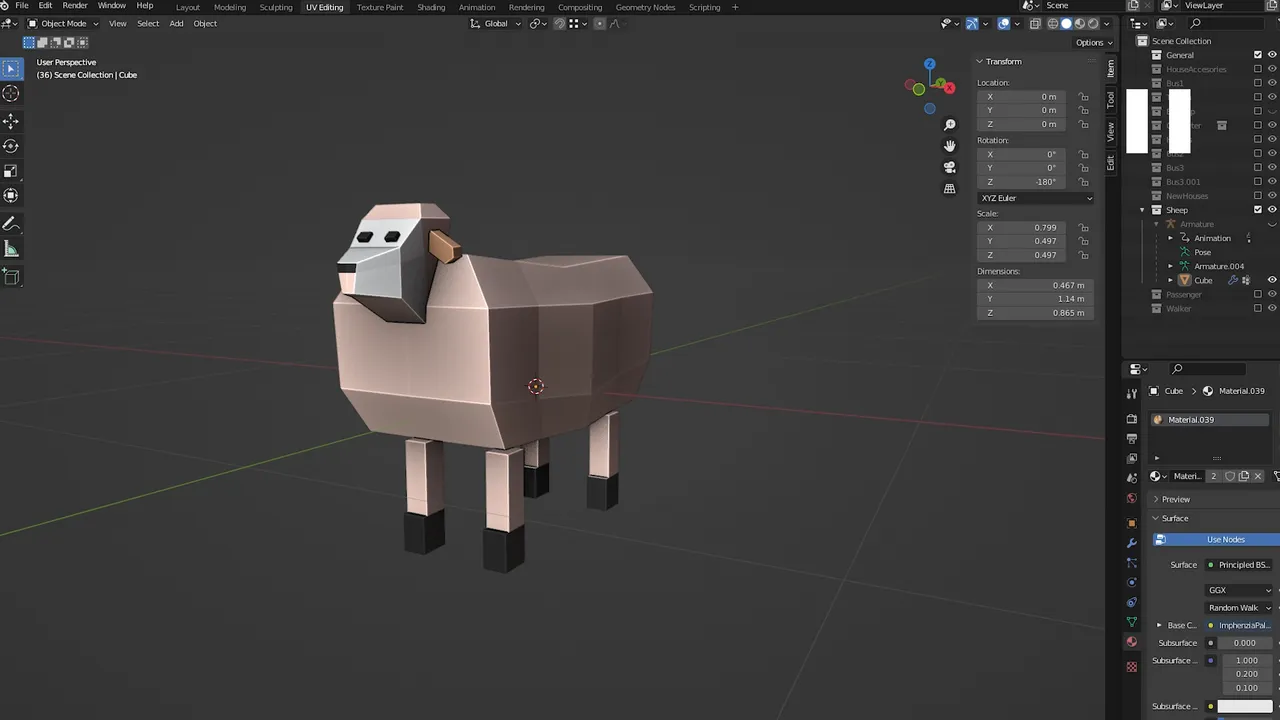Click the material user count 2 button
Image resolution: width=1280 pixels, height=720 pixels.
1214,476
